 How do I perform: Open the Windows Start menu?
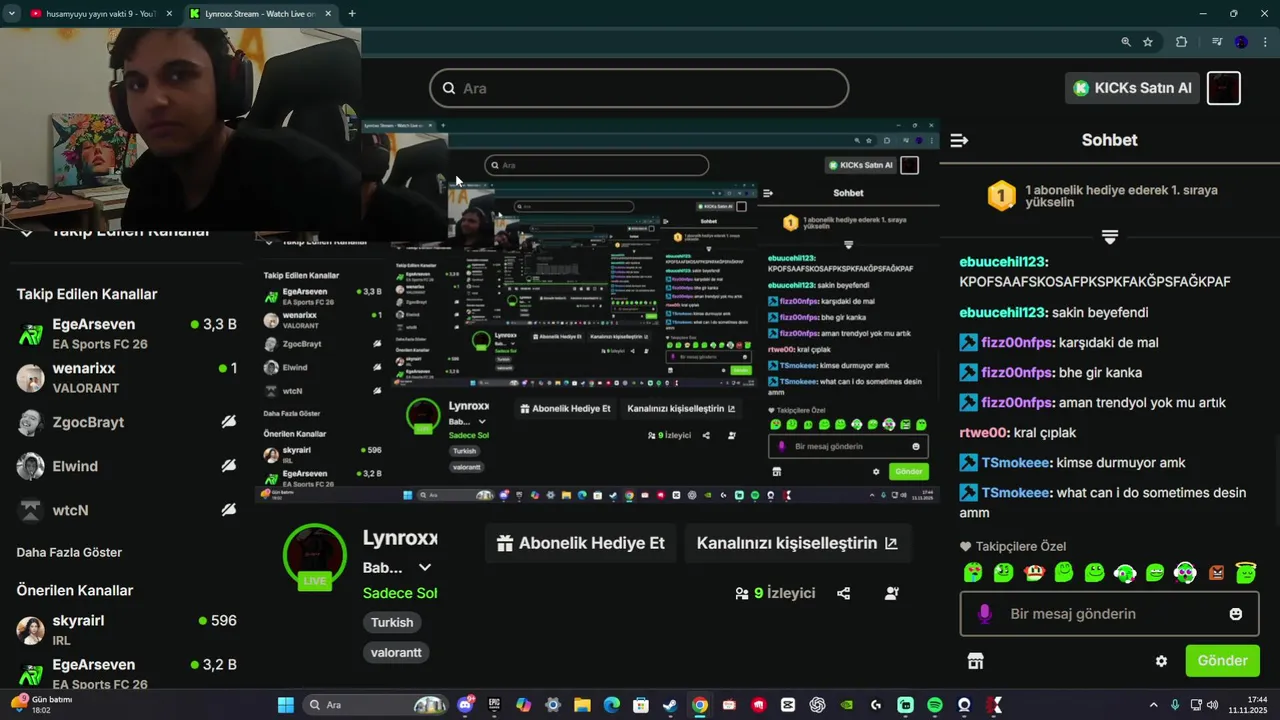pyautogui.click(x=285, y=705)
